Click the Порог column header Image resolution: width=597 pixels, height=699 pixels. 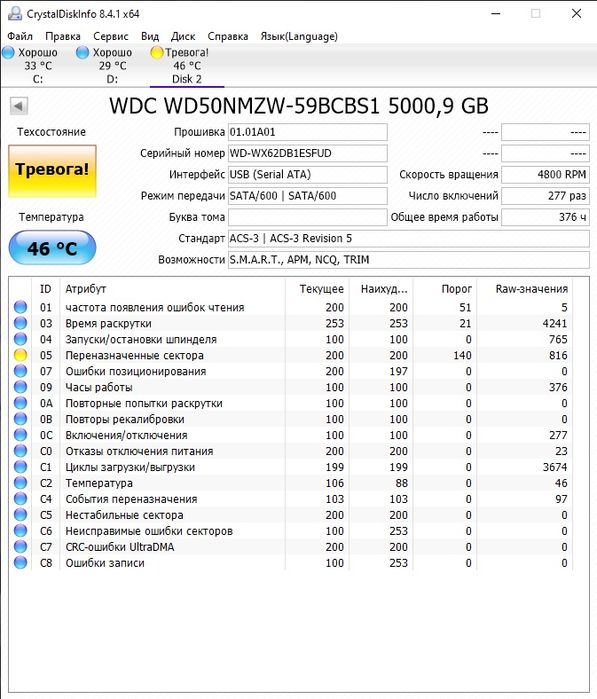click(x=445, y=289)
